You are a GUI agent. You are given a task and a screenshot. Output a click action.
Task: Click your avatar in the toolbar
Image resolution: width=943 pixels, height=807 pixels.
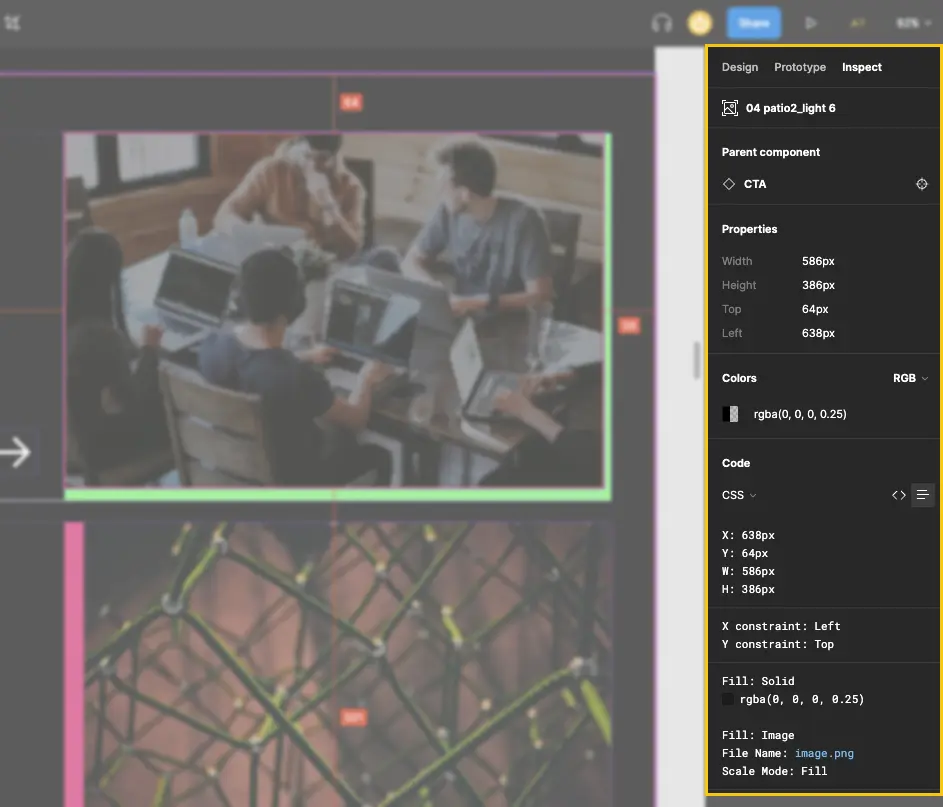click(x=699, y=22)
